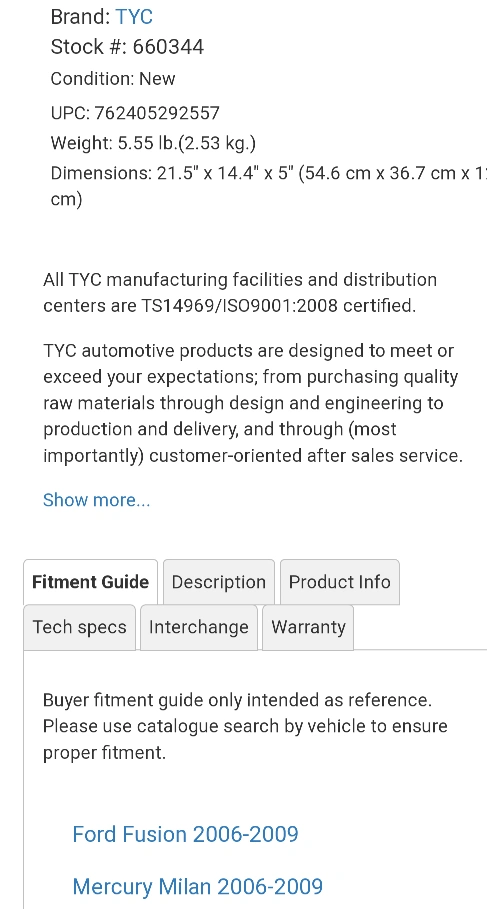Screen dimensions: 487x909
Task: Click the TS14969/ISO9001:2008 certification paragraph
Action: [x=240, y=292]
